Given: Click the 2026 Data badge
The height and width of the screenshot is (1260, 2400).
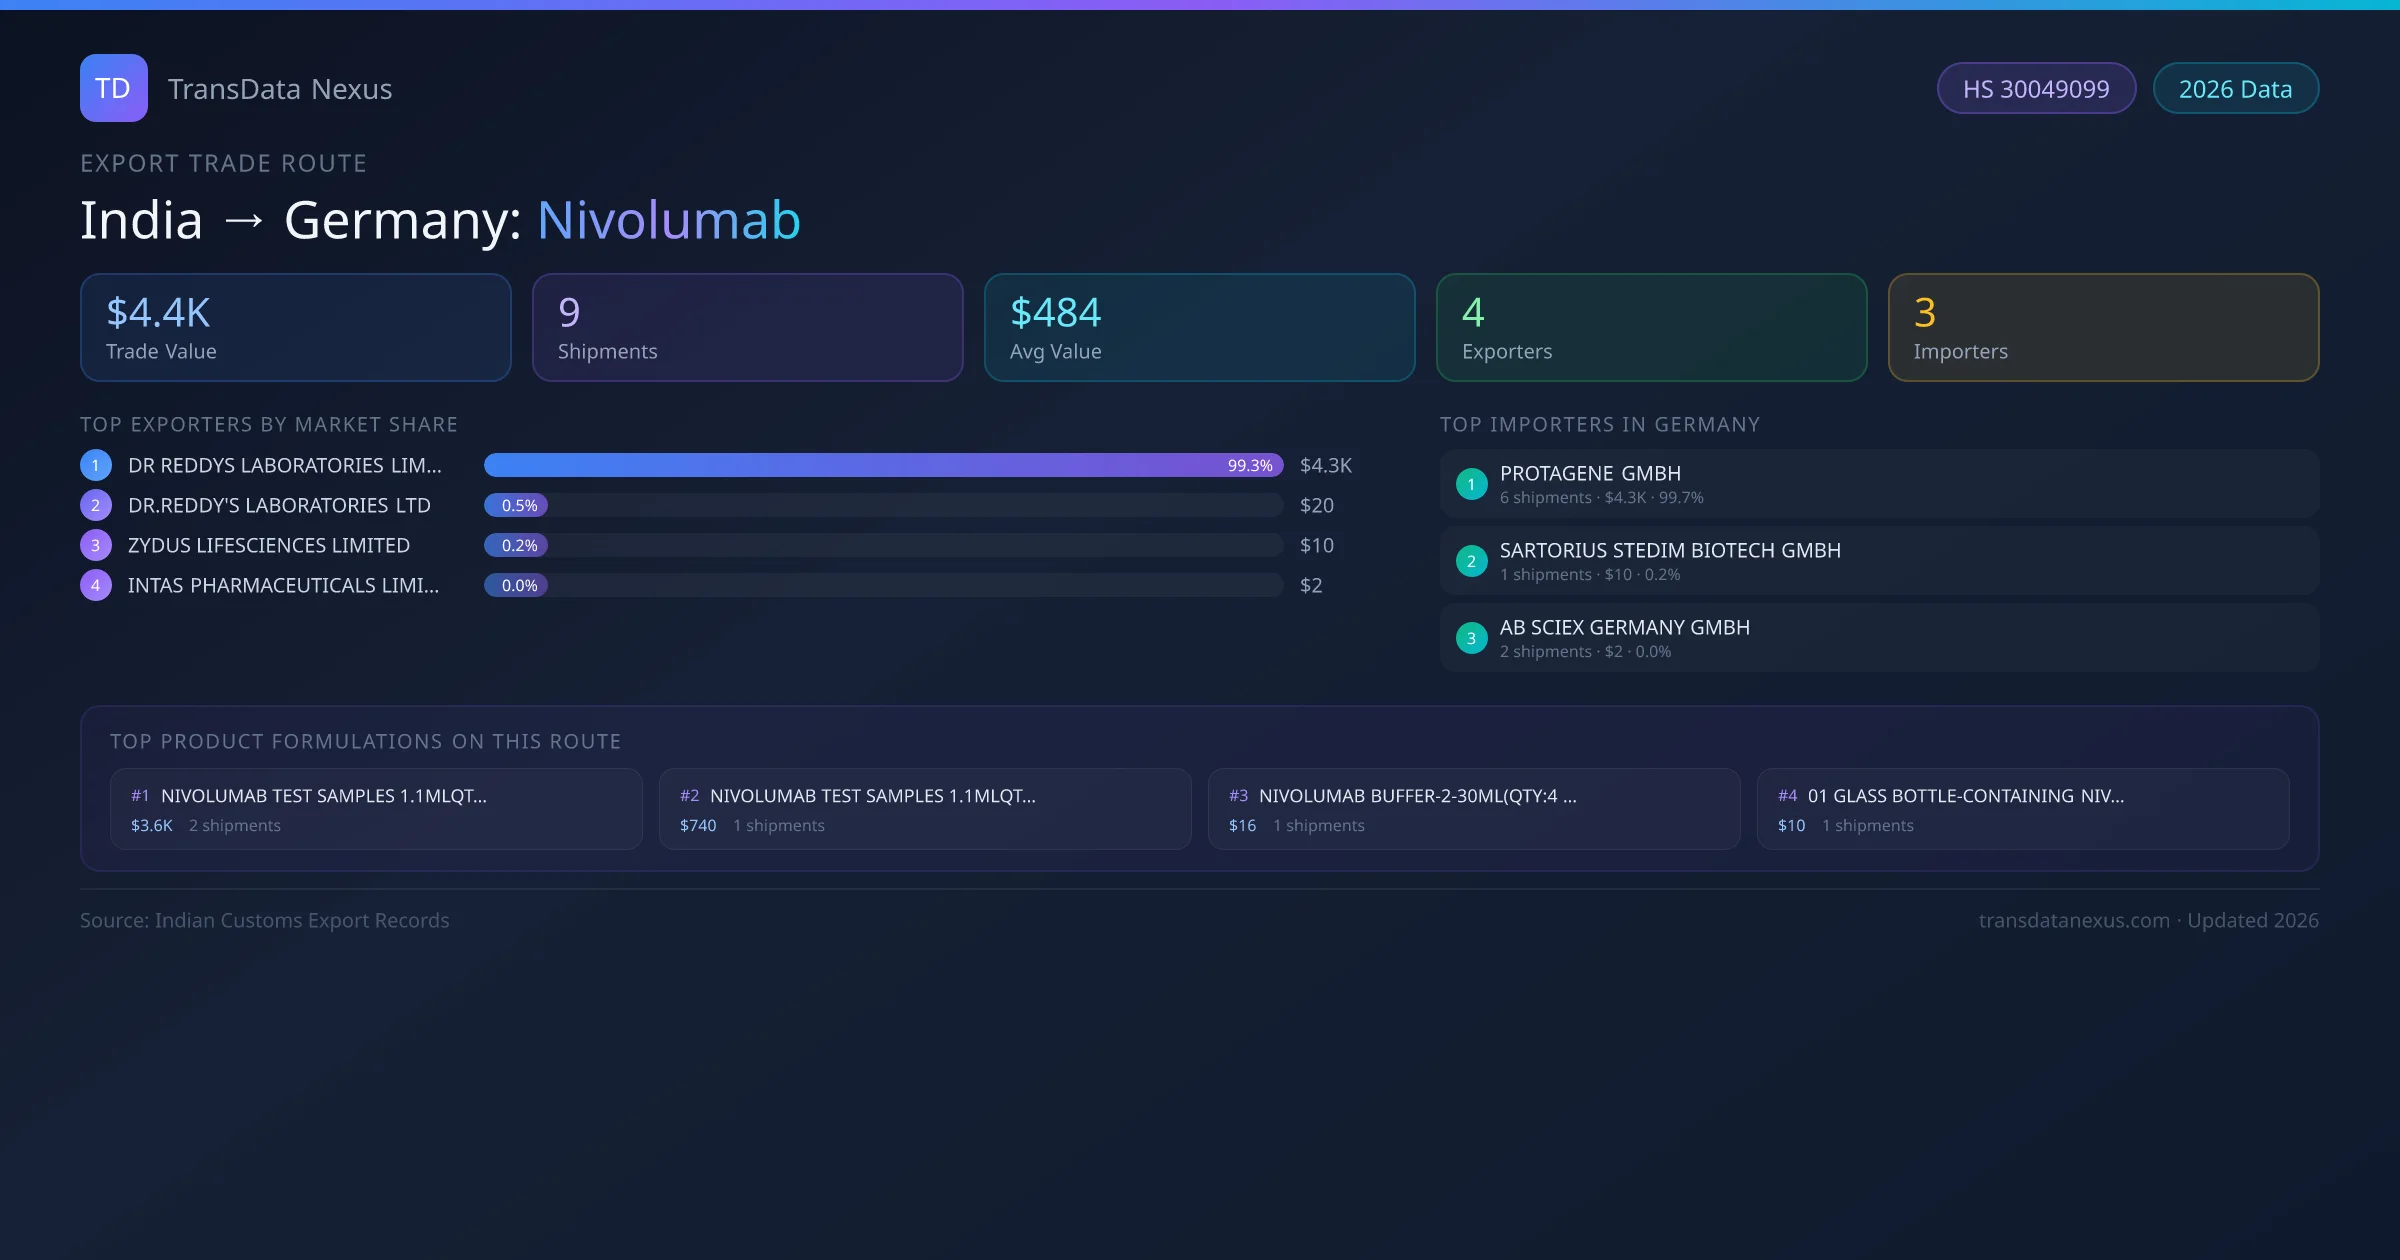Looking at the screenshot, I should 2235,89.
